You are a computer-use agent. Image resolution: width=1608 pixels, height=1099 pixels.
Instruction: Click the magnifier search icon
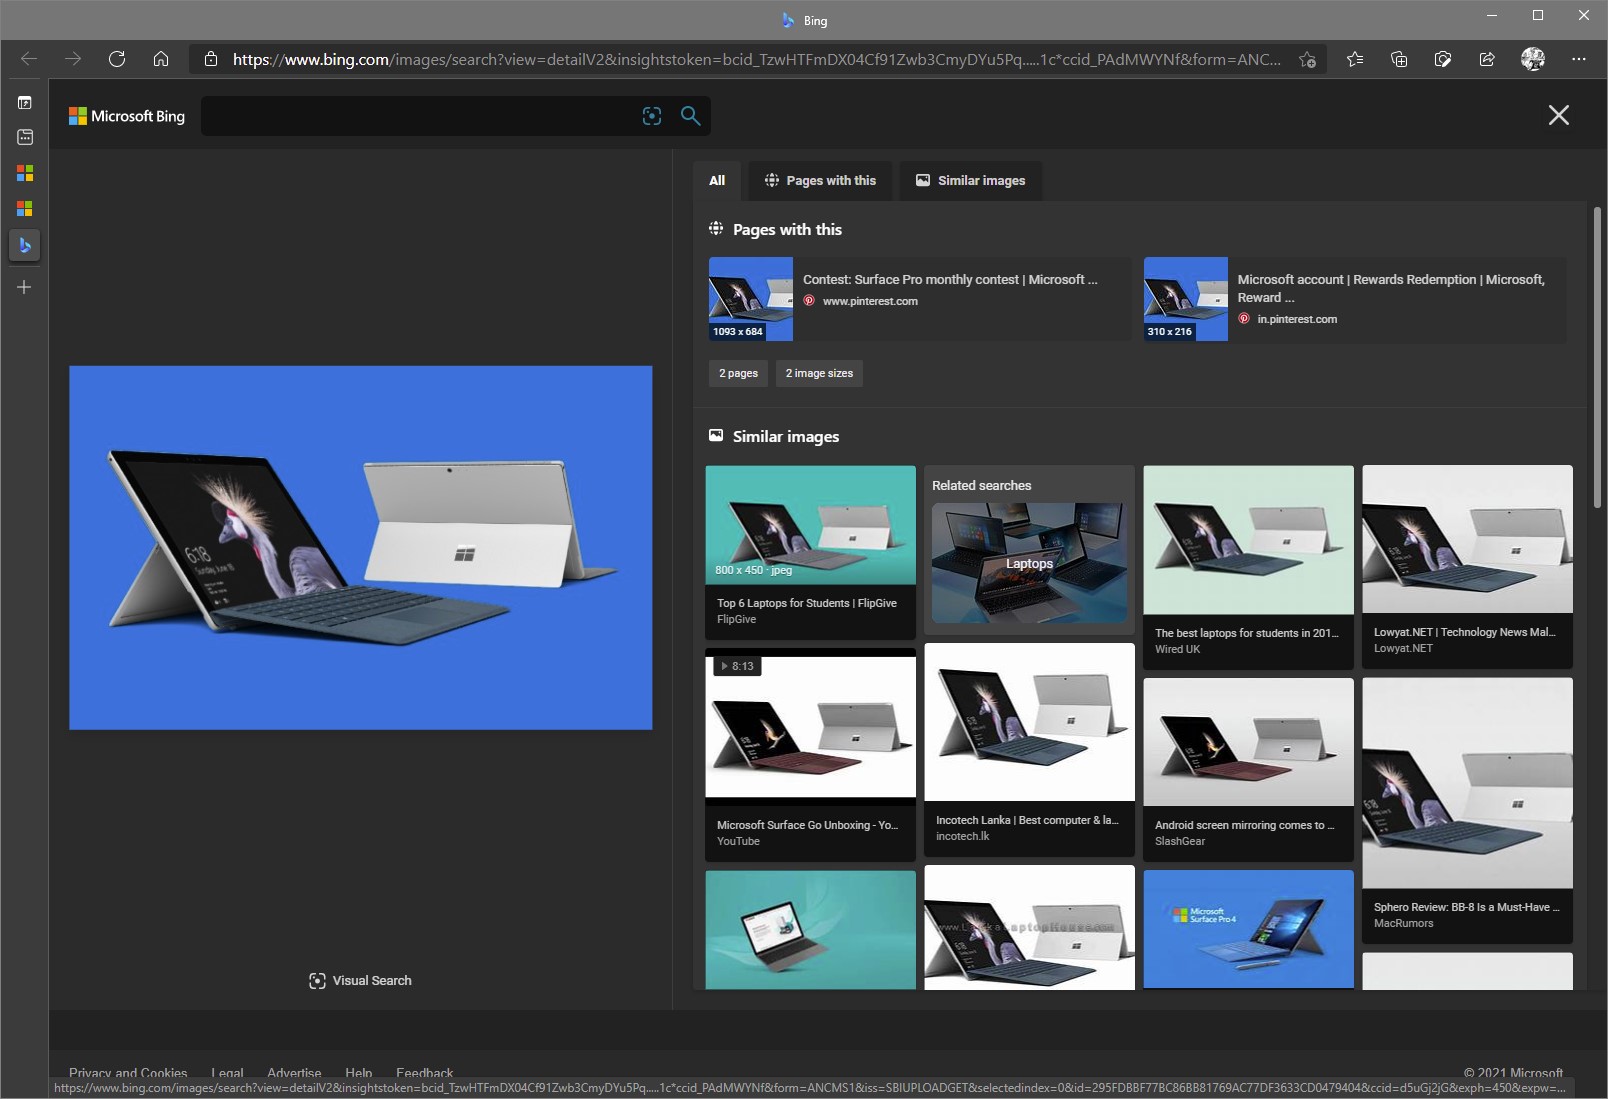tap(690, 116)
